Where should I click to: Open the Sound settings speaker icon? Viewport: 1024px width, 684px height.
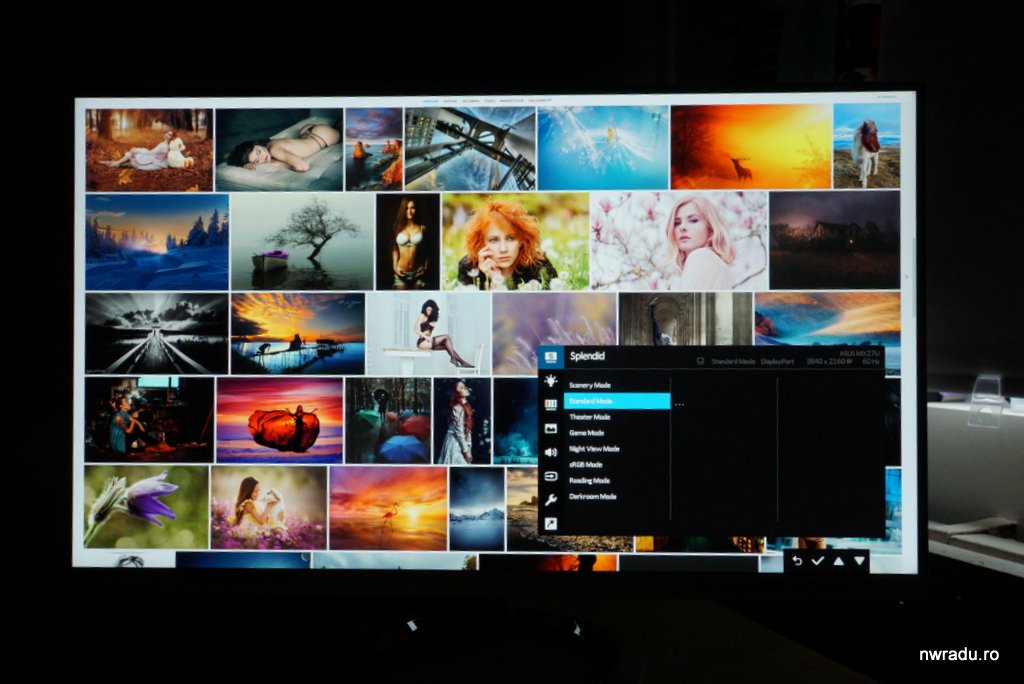tap(551, 452)
